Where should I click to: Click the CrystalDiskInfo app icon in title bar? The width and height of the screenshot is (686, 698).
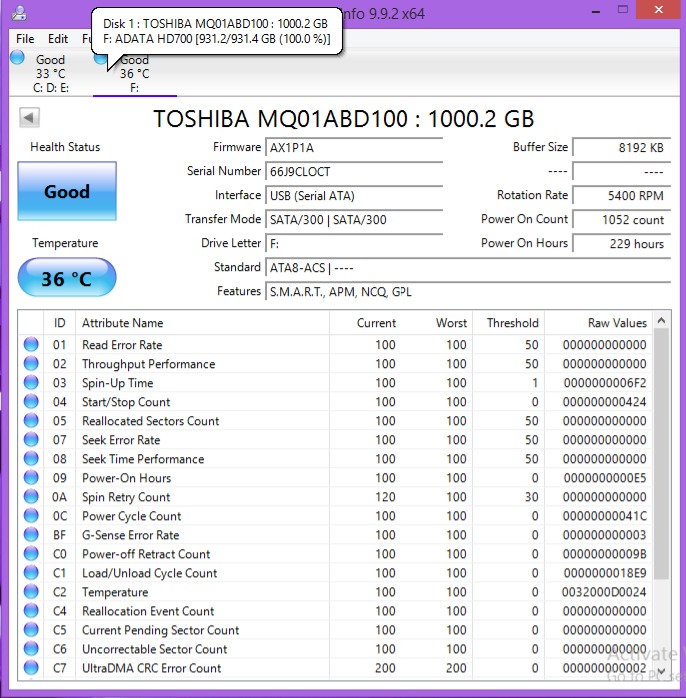(19, 13)
